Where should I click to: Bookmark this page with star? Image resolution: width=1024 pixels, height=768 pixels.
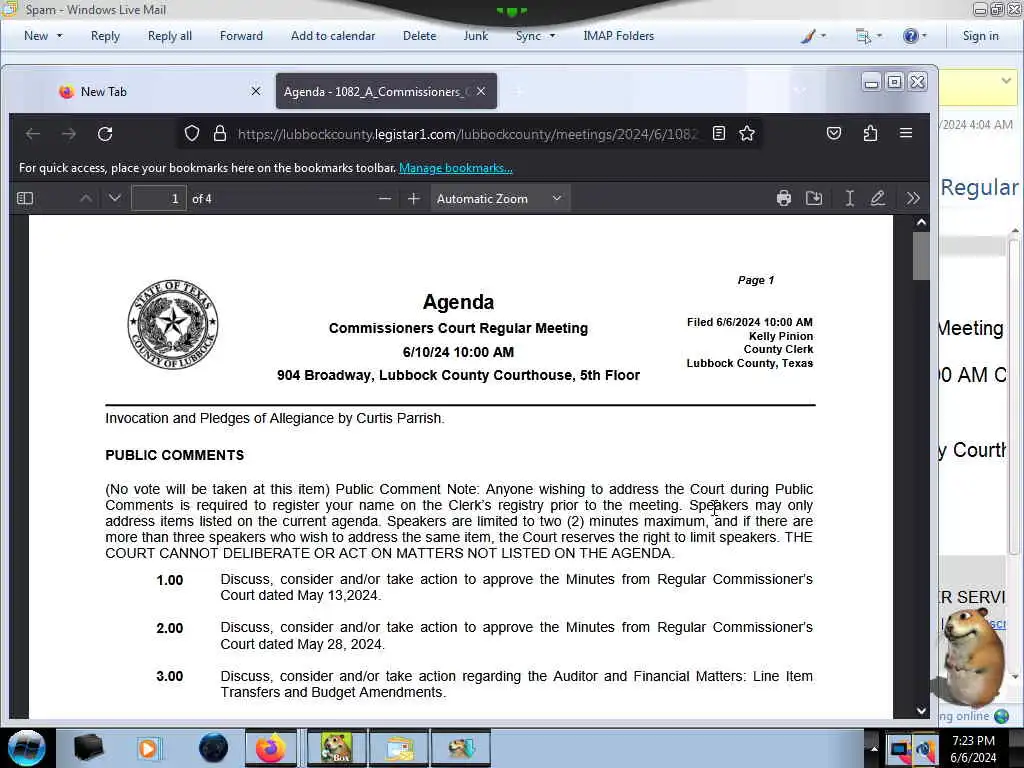747,133
